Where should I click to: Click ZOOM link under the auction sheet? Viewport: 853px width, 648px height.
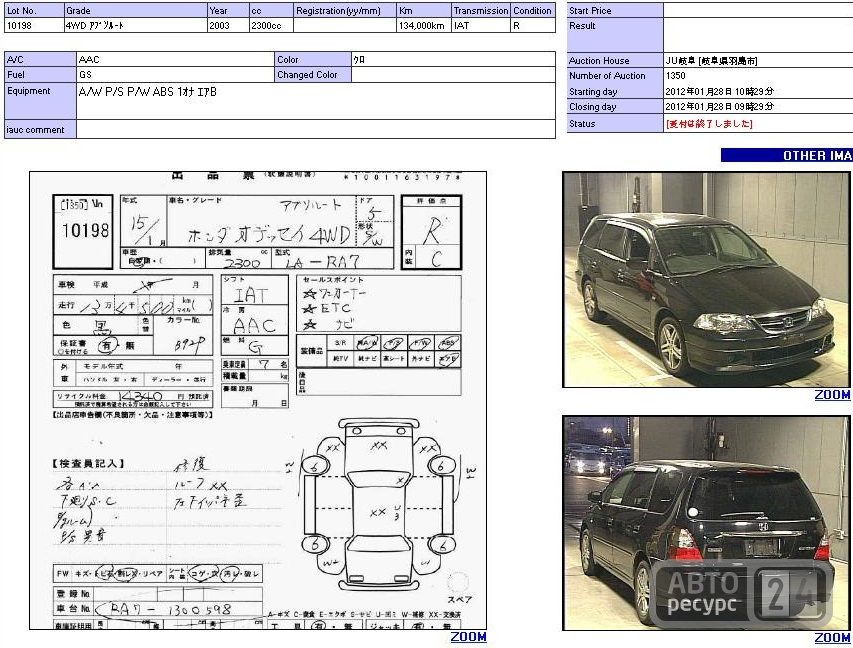pos(468,637)
